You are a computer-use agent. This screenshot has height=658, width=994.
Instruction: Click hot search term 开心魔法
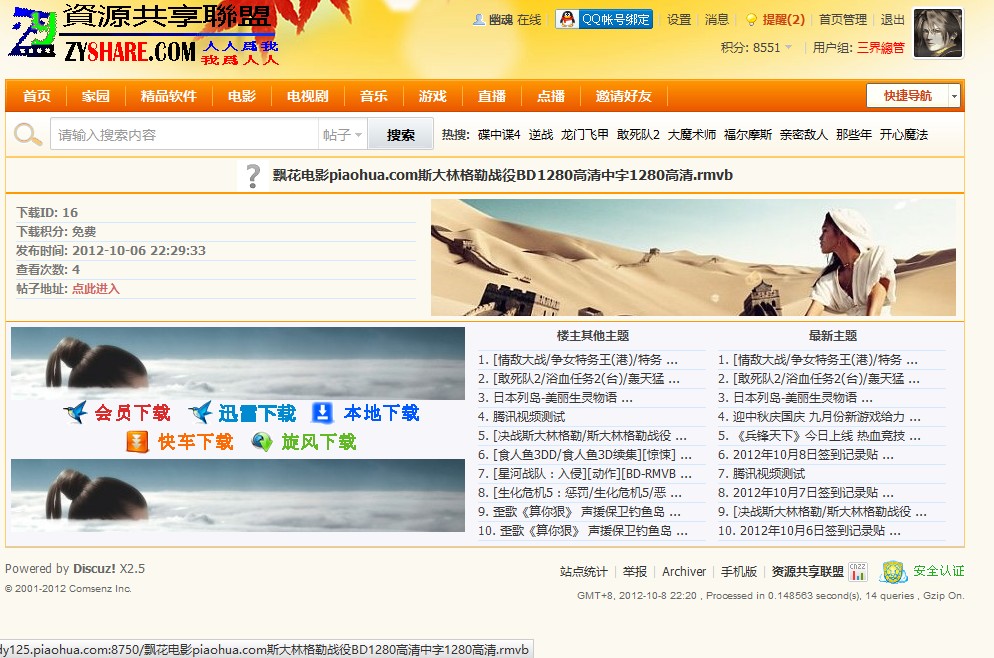pyautogui.click(x=904, y=134)
